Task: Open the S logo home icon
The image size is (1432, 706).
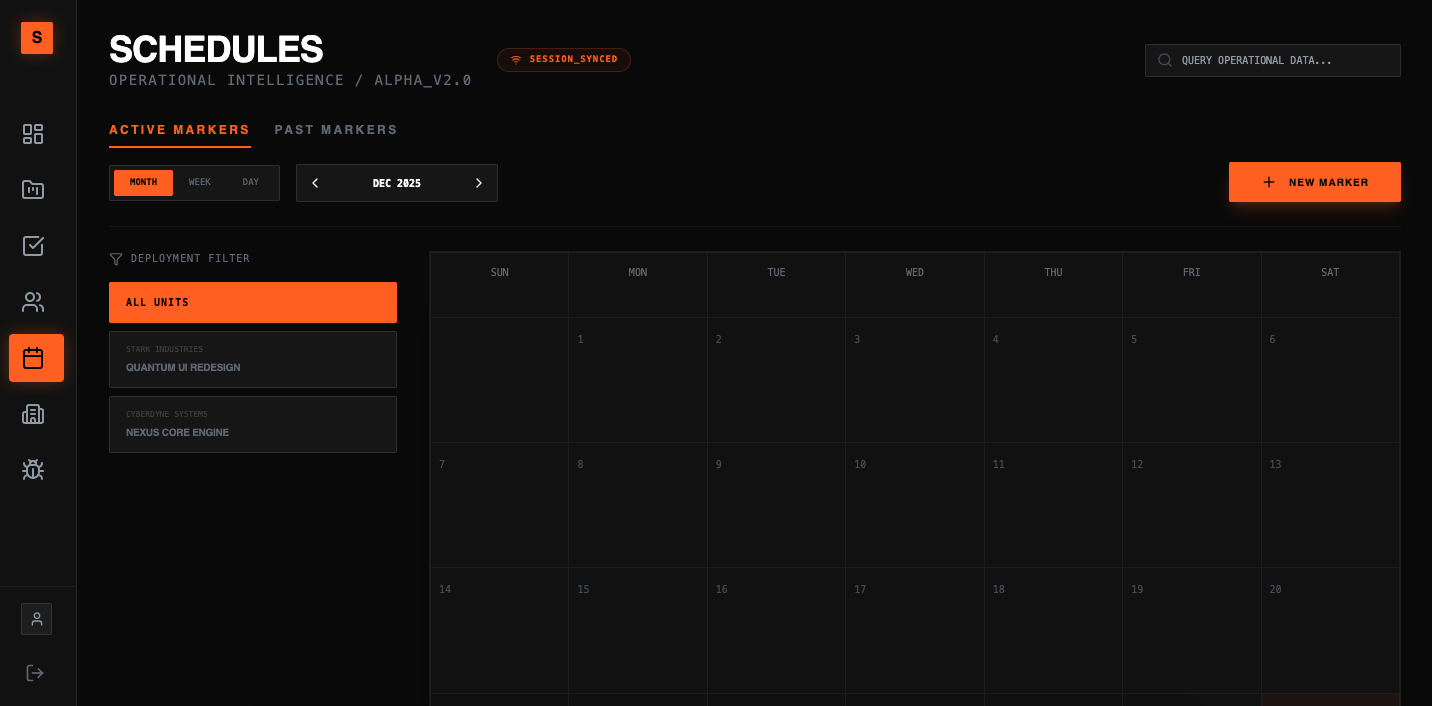Action: click(x=37, y=38)
